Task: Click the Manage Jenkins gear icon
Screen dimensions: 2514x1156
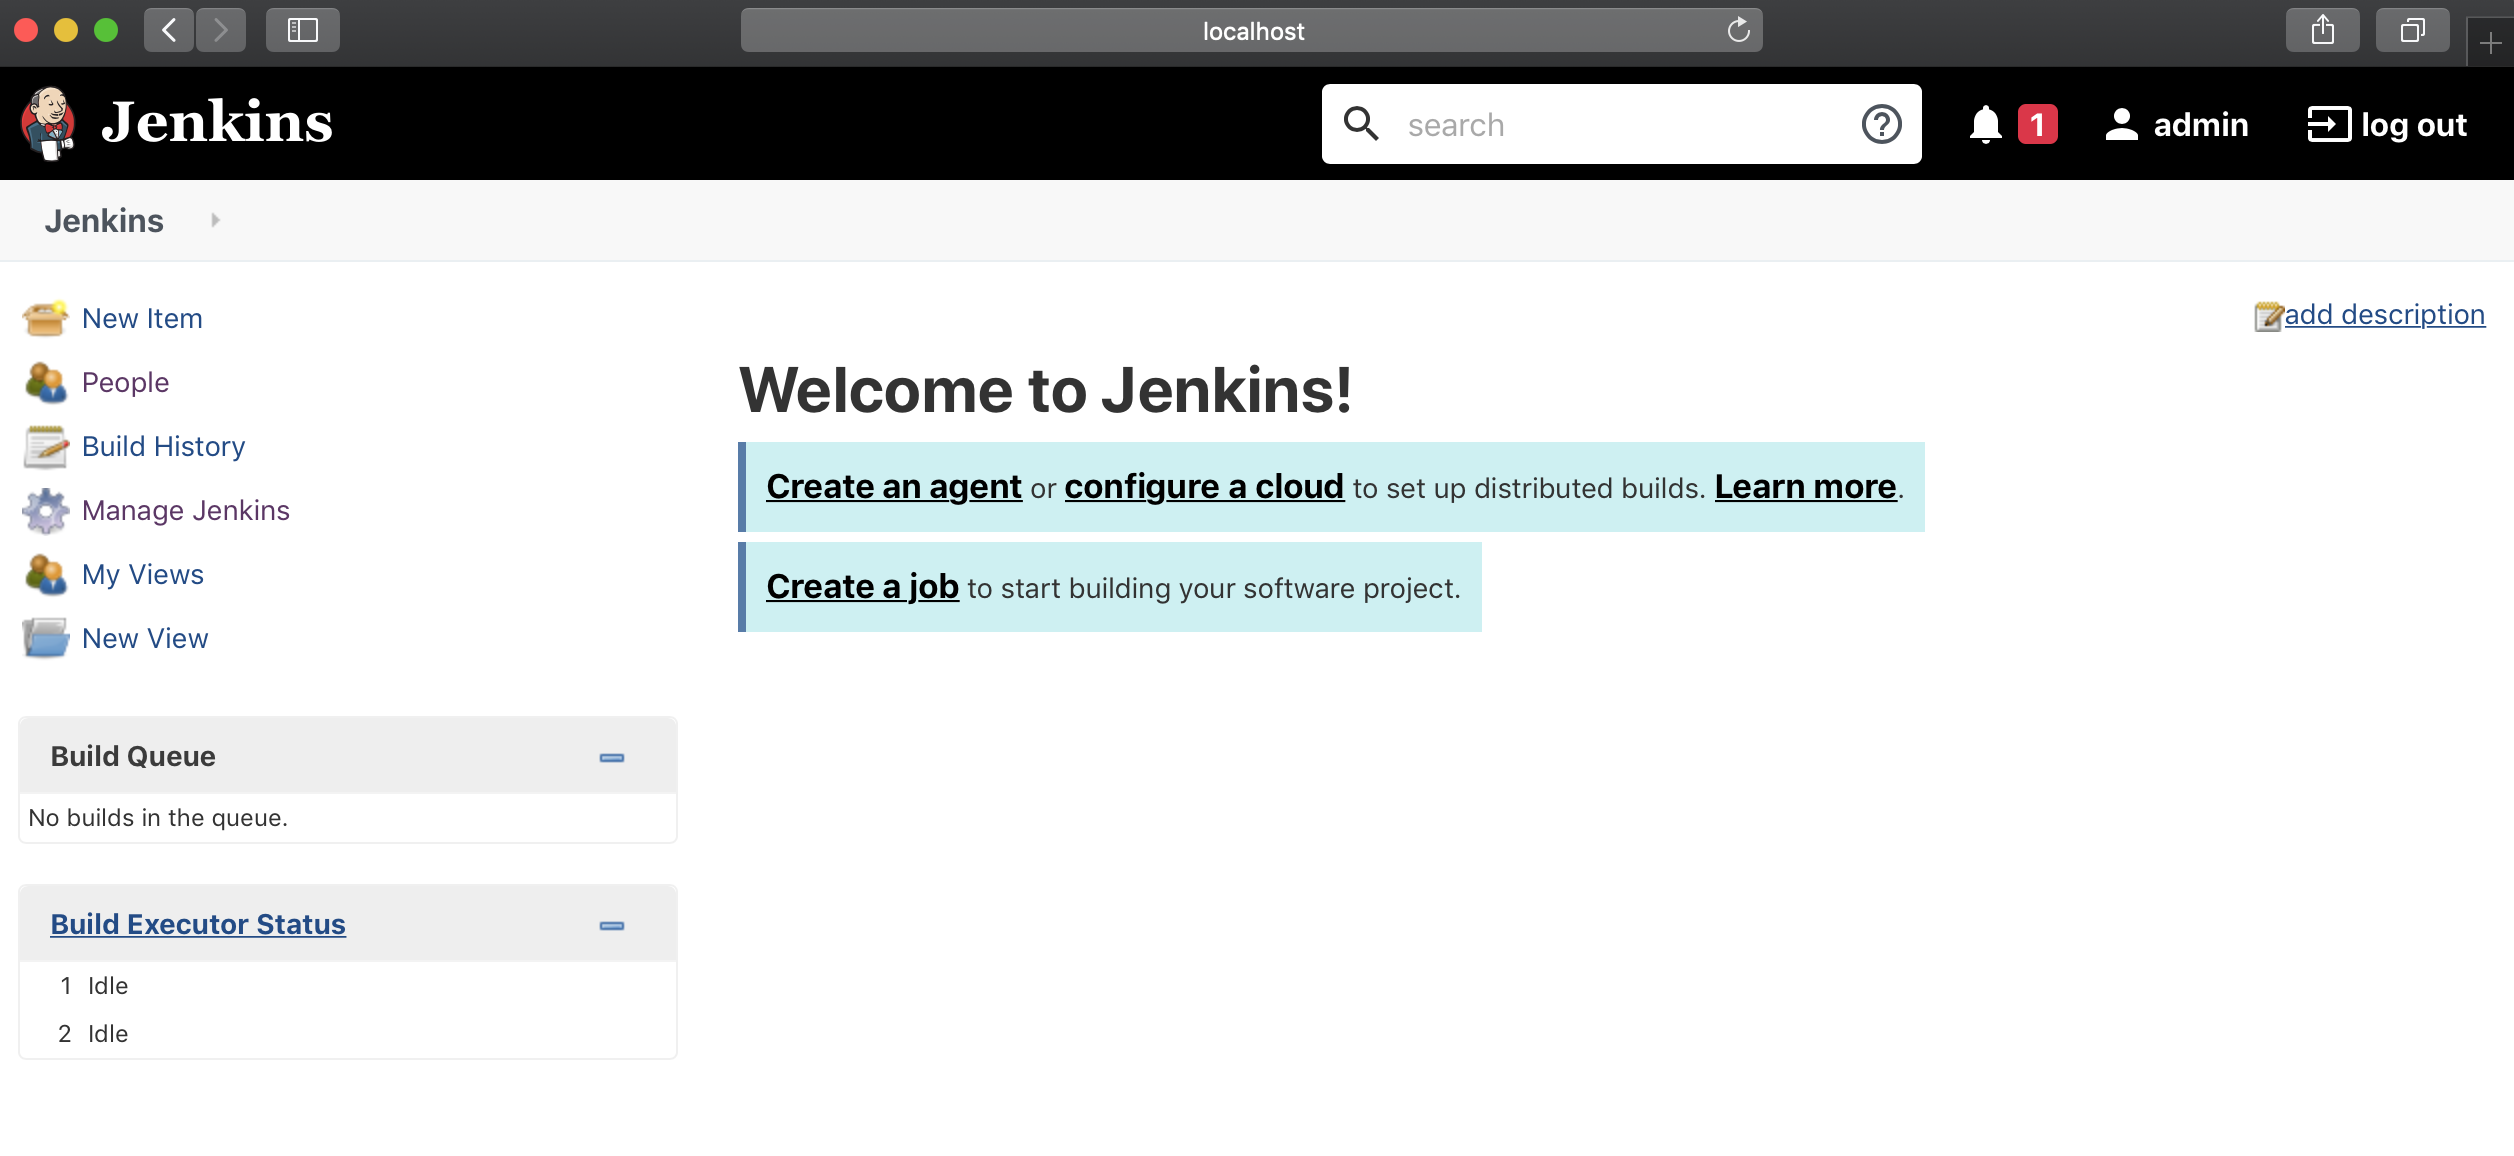Action: (x=45, y=511)
